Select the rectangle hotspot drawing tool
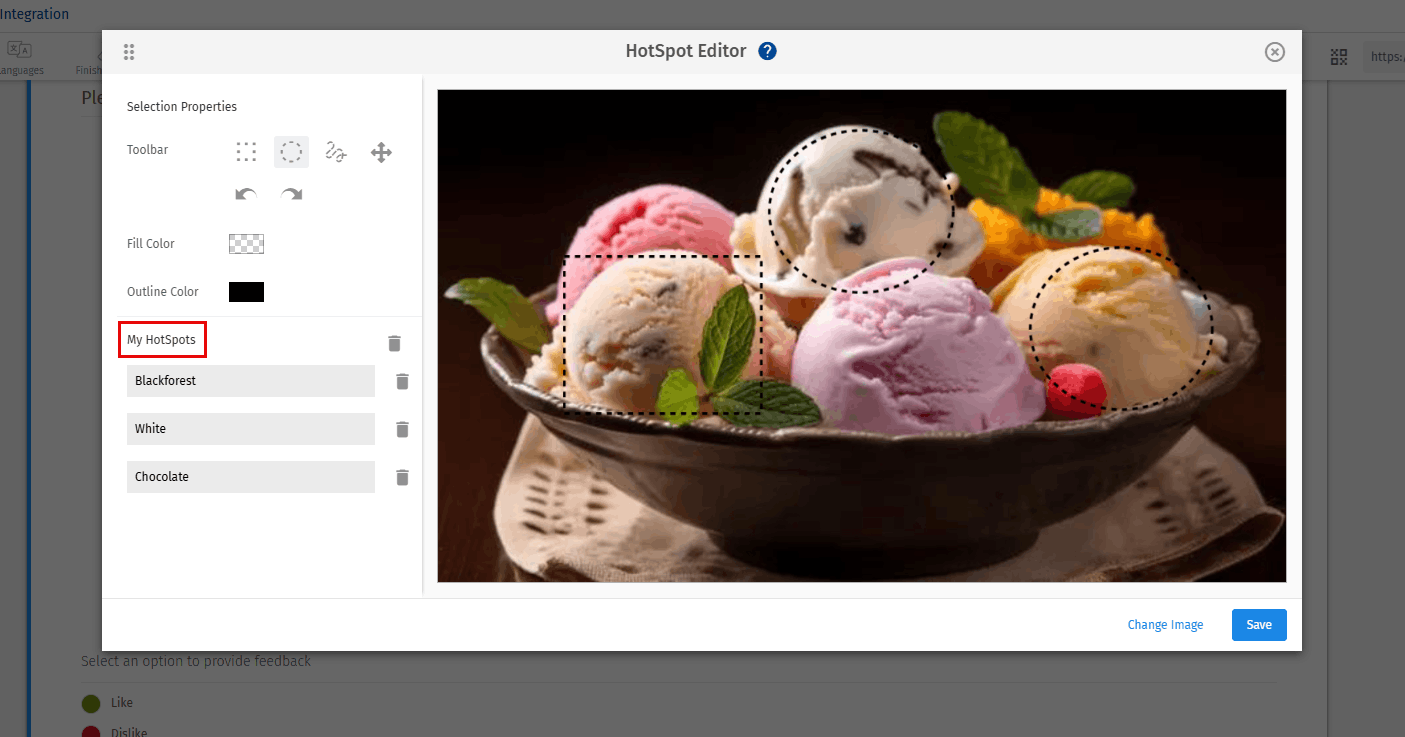This screenshot has width=1405, height=737. [246, 151]
